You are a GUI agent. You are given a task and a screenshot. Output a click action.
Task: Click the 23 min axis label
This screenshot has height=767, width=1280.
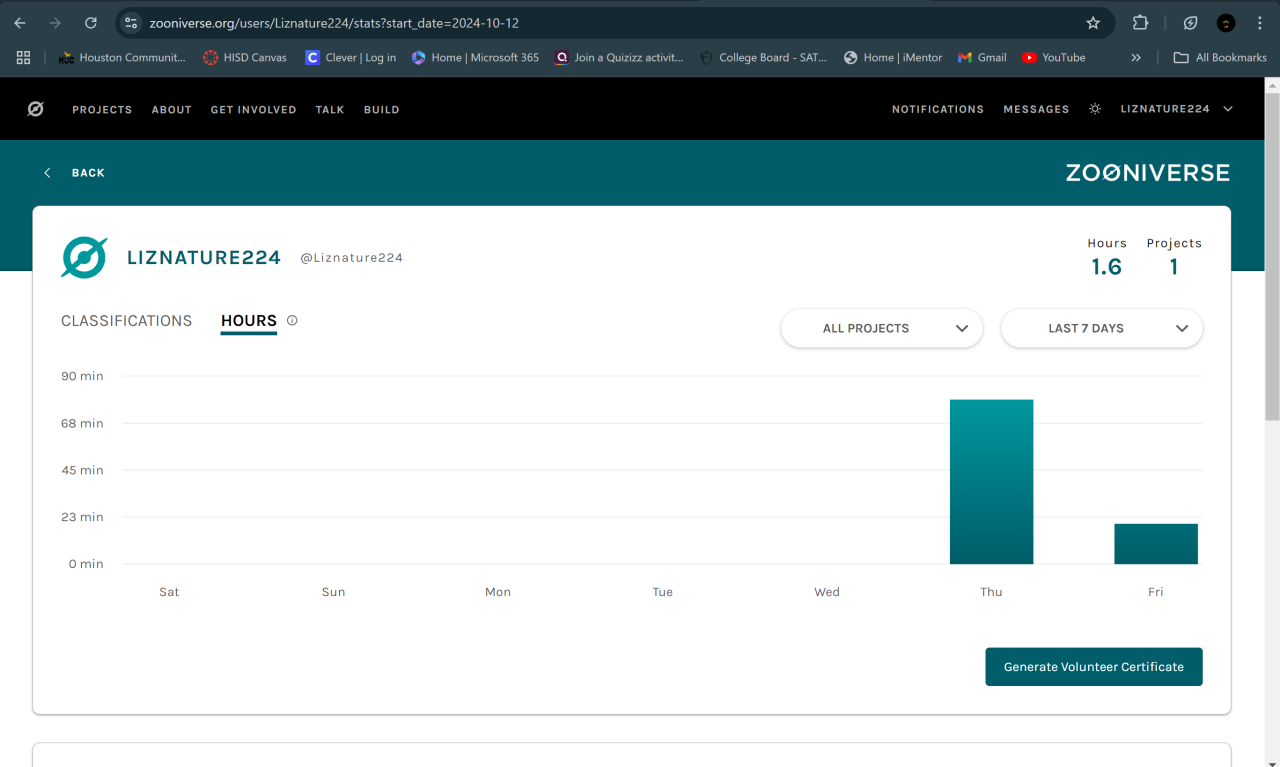tap(82, 517)
